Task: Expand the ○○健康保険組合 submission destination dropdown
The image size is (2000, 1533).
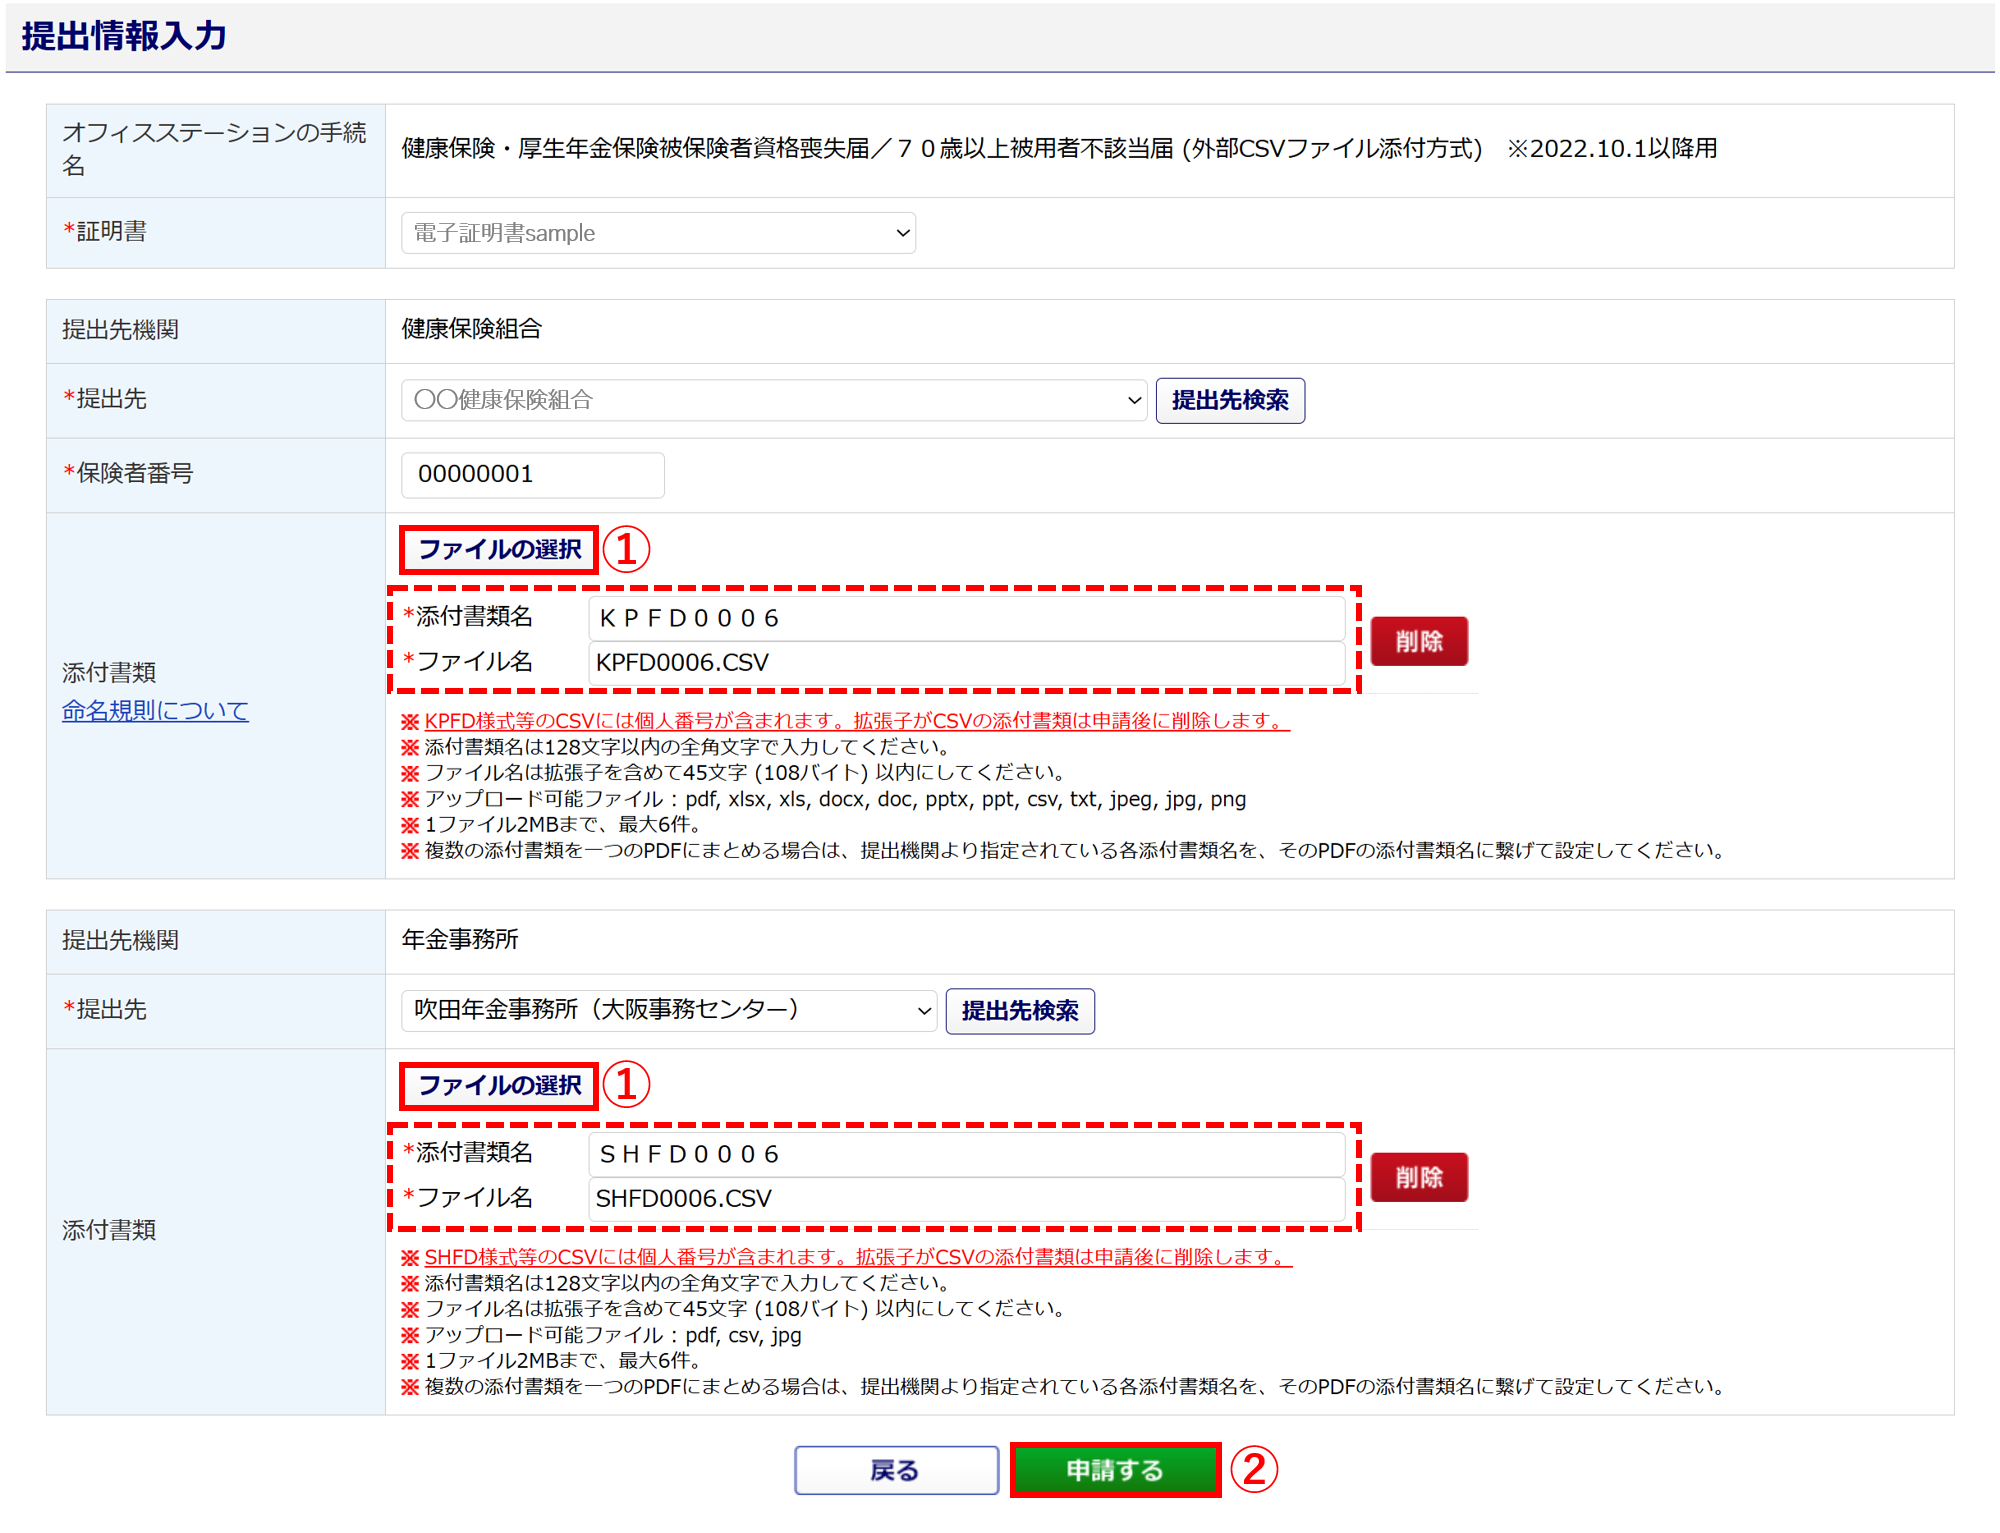Action: pyautogui.click(x=773, y=400)
